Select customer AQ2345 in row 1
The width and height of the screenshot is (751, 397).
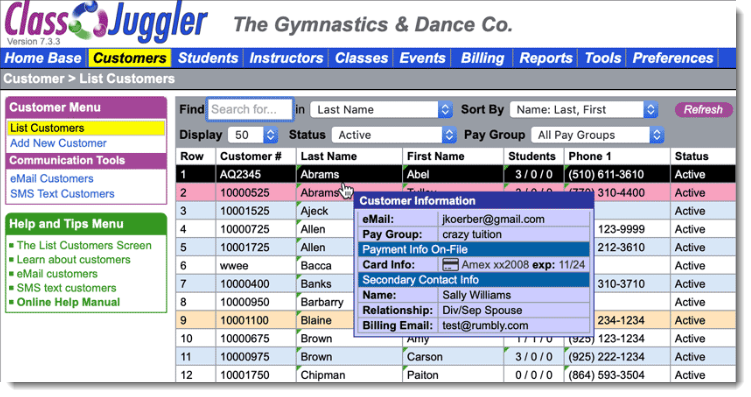point(240,174)
